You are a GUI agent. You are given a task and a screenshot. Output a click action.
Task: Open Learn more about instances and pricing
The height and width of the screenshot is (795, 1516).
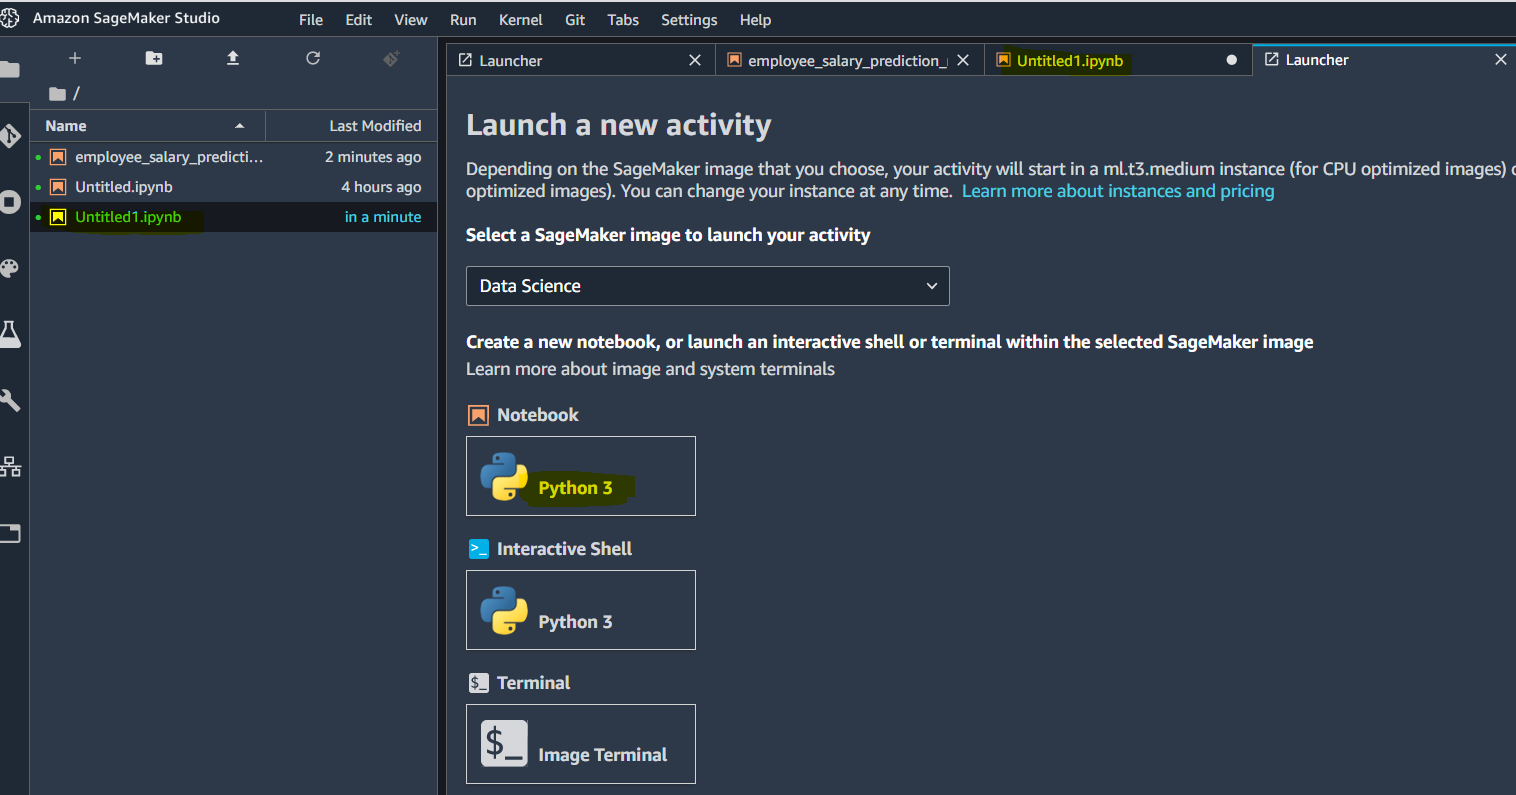(x=1118, y=191)
